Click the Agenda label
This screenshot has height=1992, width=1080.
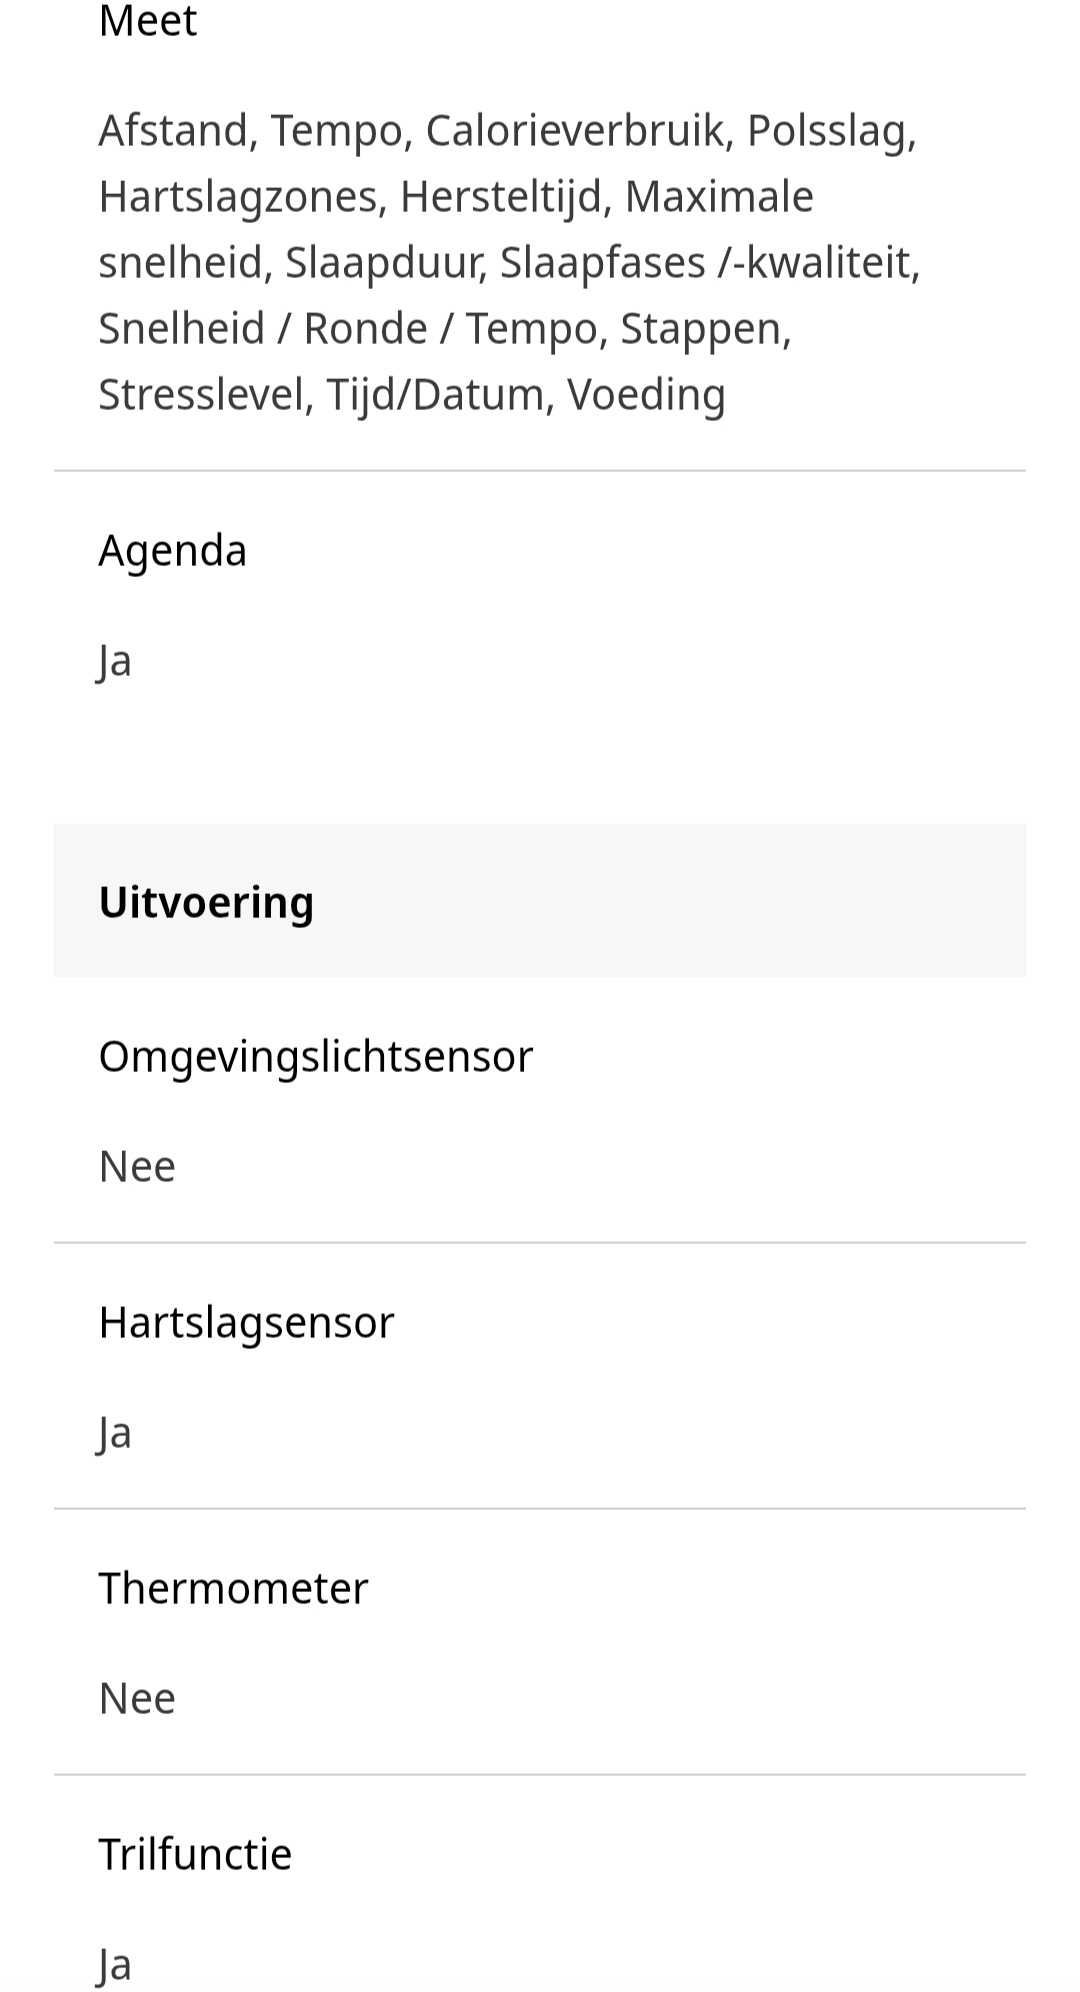tap(172, 551)
